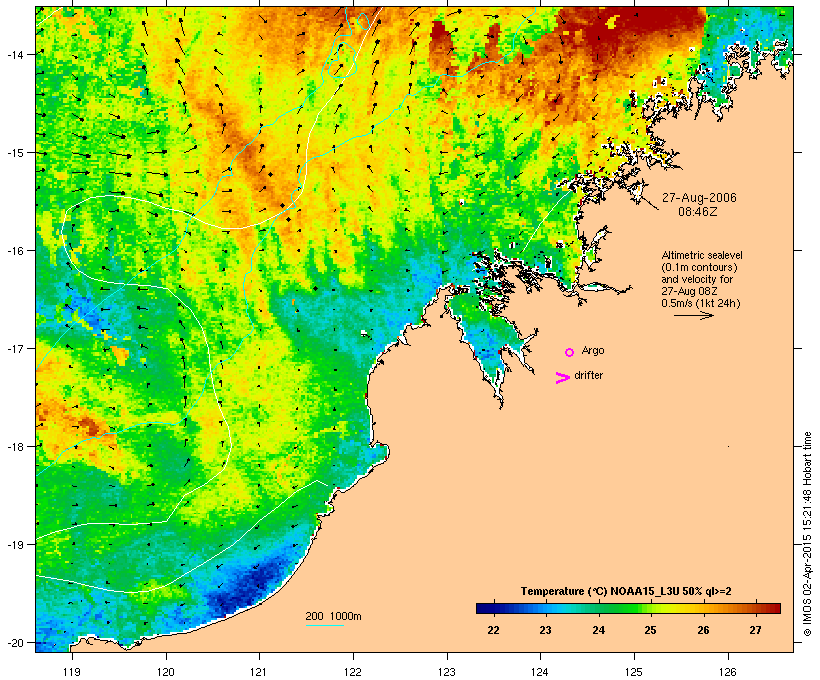Click the magenta Argo circle marker
Screen dimensions: 820x680
click(x=570, y=353)
